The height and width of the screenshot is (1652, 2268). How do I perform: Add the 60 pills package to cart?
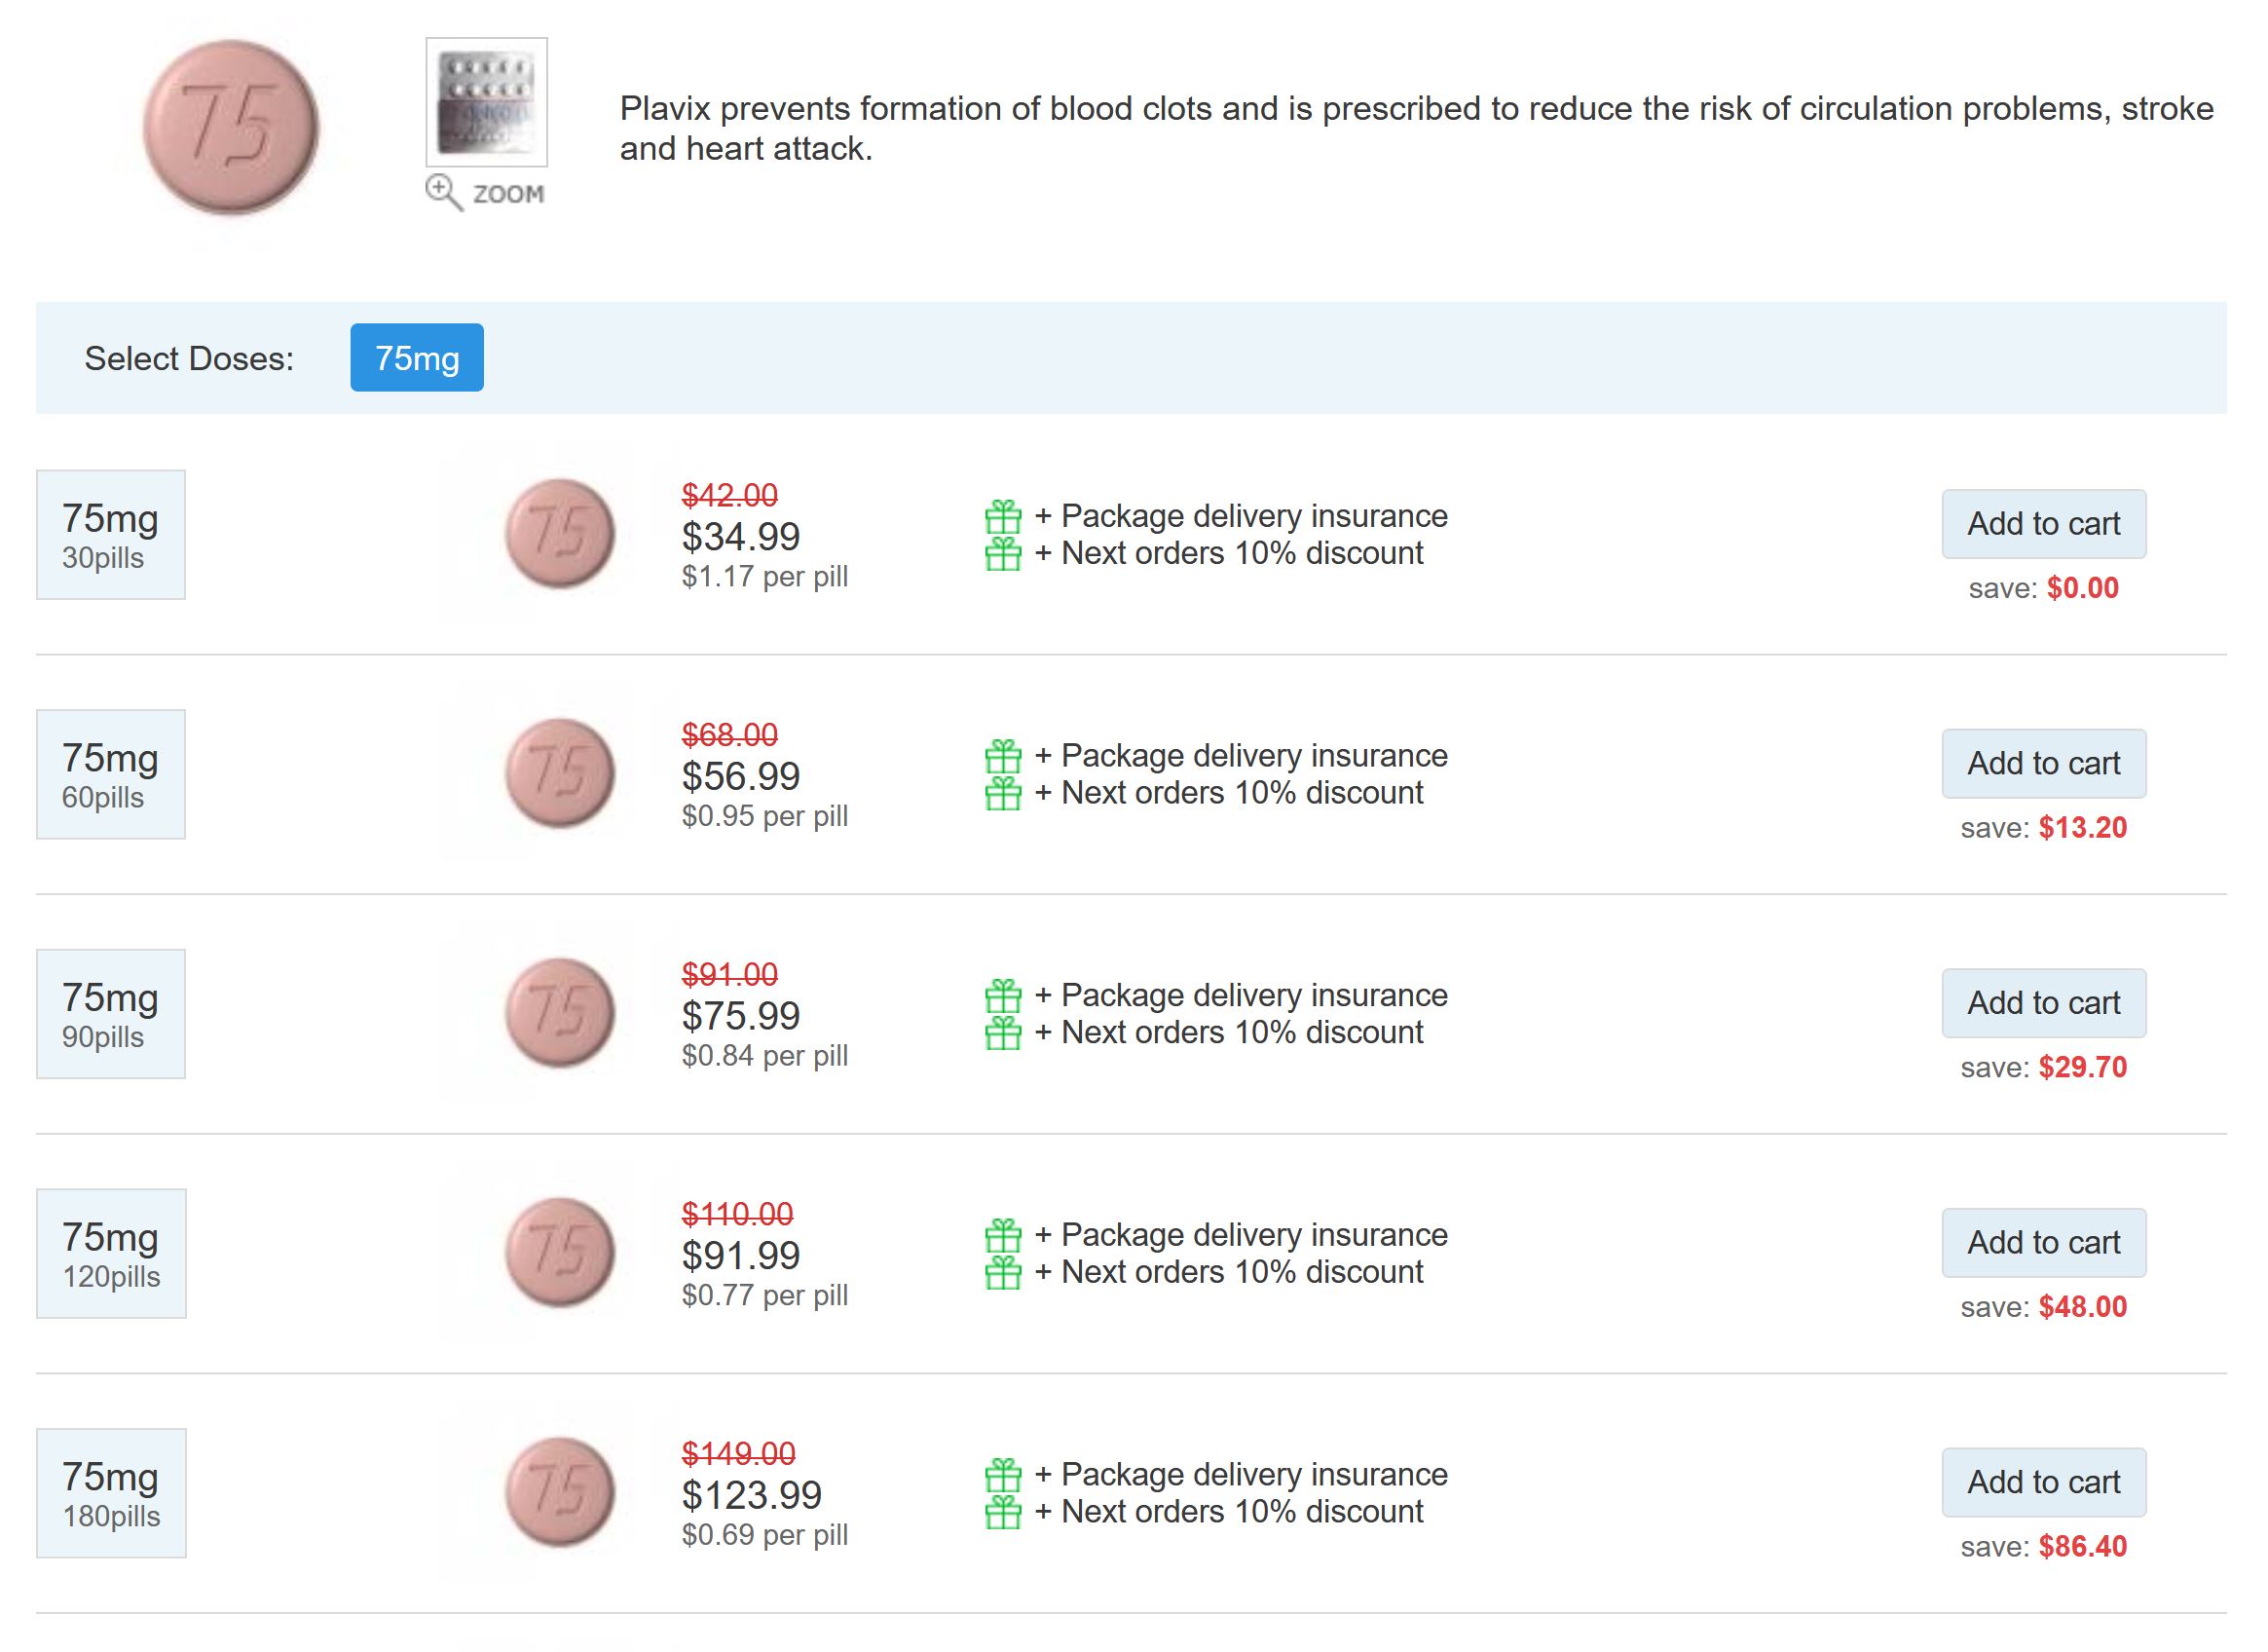click(x=2044, y=764)
